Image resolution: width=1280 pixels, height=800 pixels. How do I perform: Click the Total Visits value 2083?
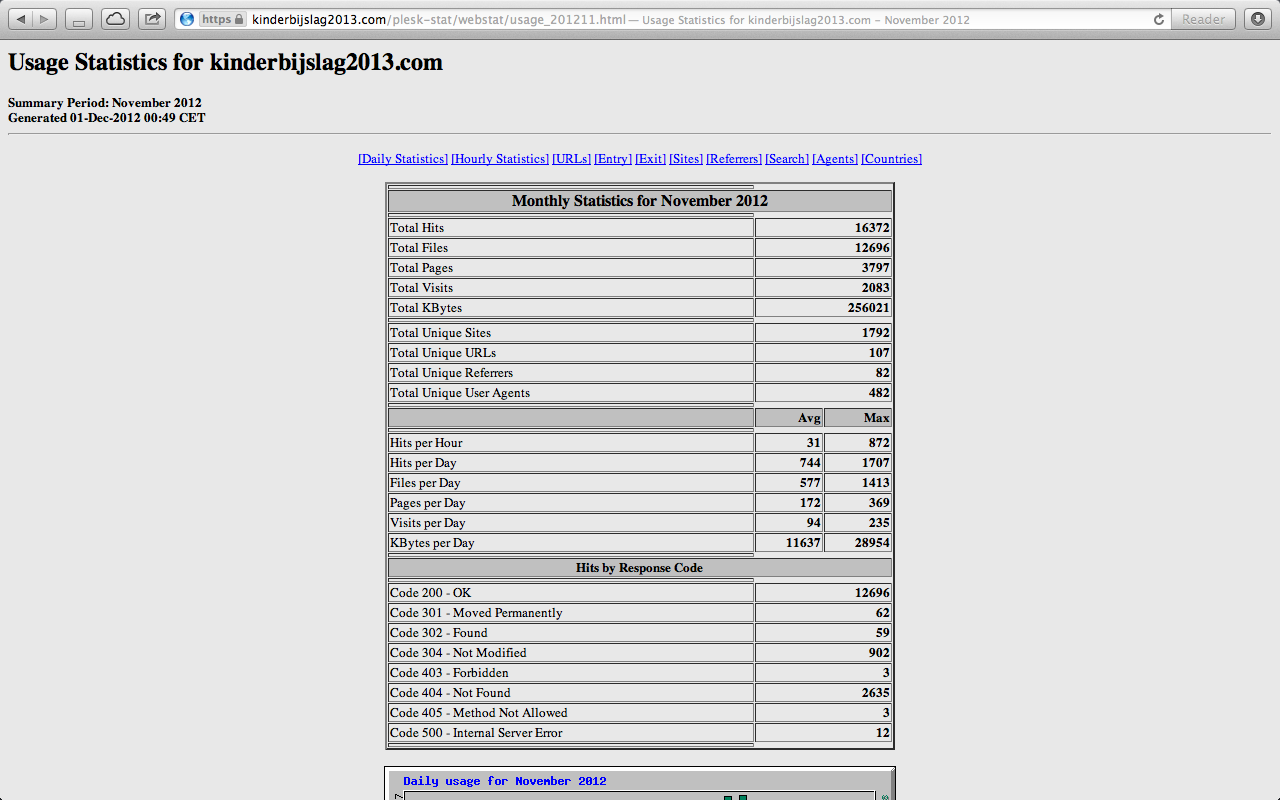tap(876, 288)
